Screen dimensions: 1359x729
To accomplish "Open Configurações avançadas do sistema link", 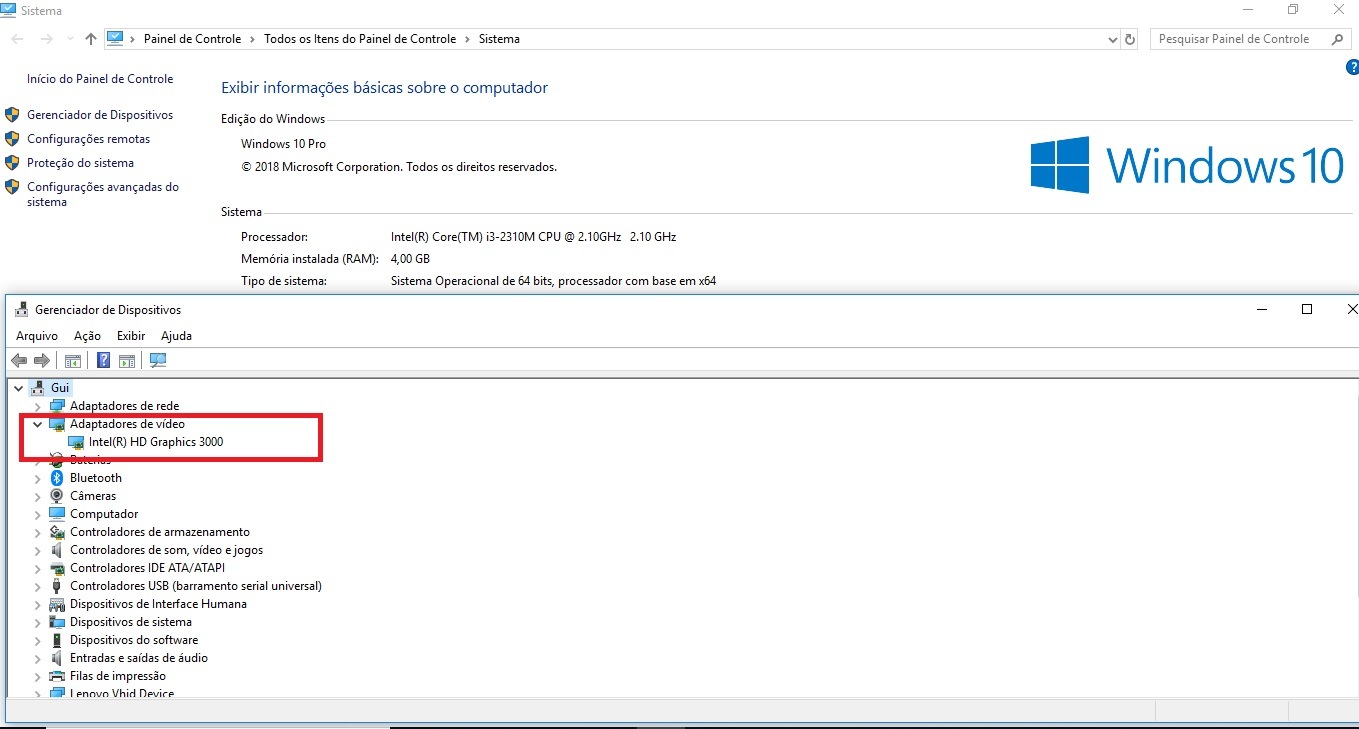I will (103, 194).
